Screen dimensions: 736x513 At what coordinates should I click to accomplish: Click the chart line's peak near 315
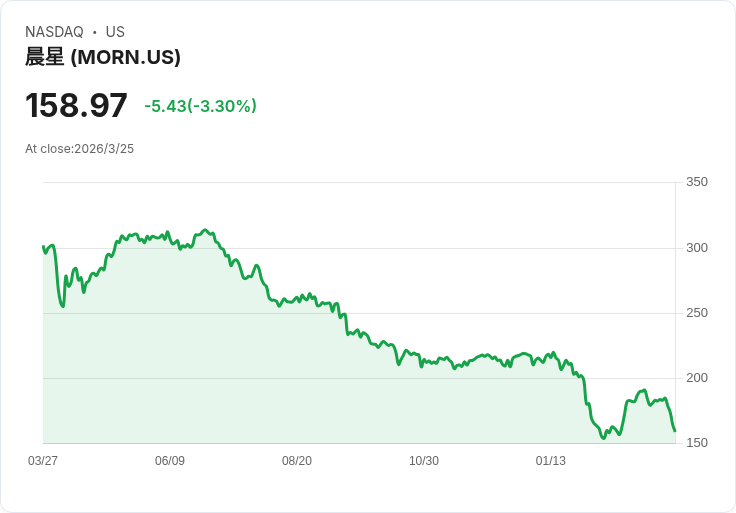click(204, 230)
